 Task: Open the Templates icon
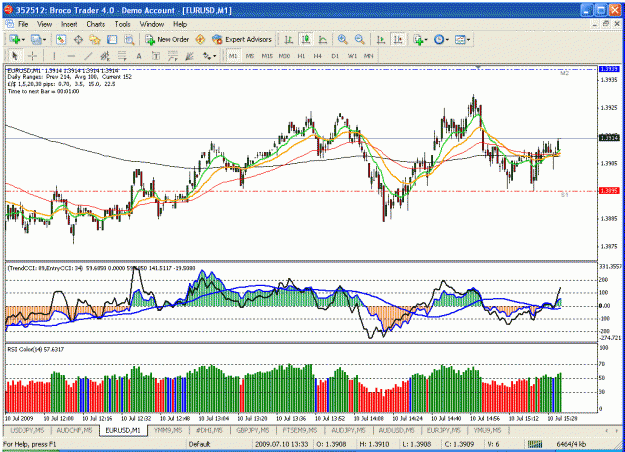(460, 39)
